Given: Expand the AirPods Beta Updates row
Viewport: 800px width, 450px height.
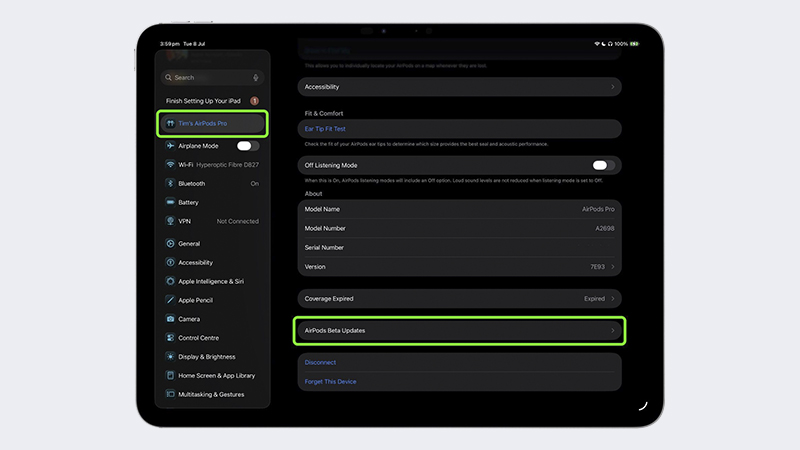Looking at the screenshot, I should coord(460,330).
